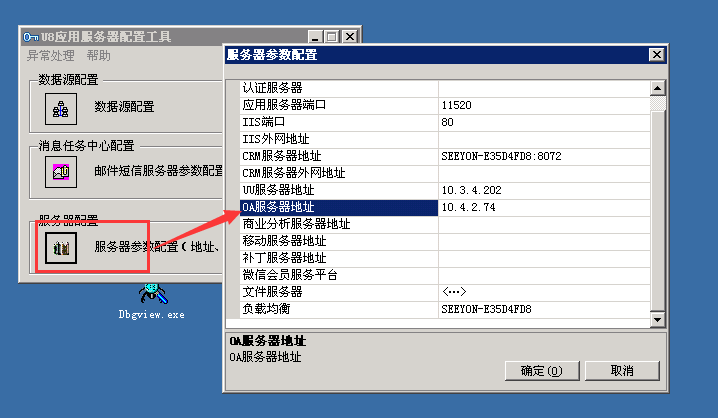Click the U8 key icon in title bar
The width and height of the screenshot is (718, 418).
31,37
